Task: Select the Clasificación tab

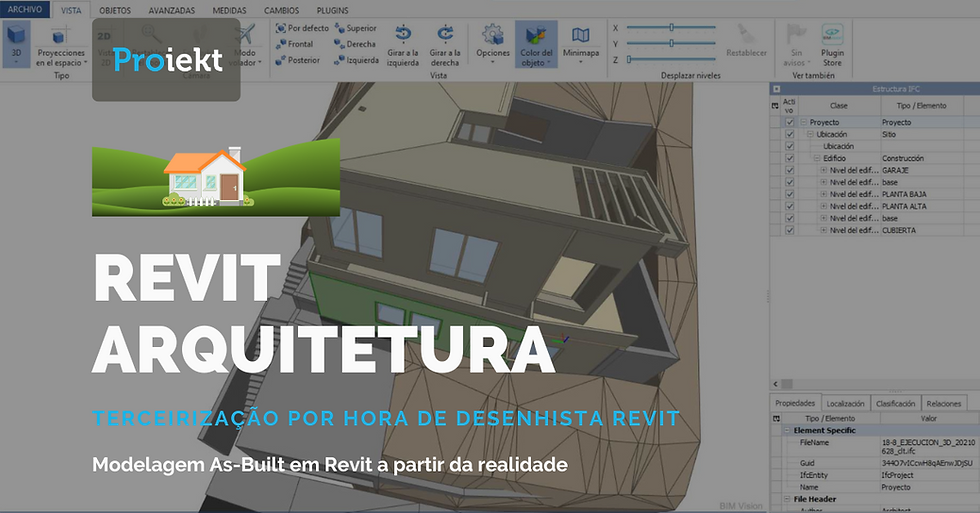Action: 896,404
